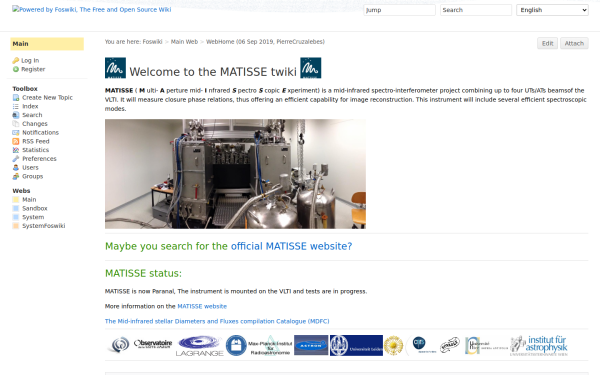This screenshot has width=600, height=375.
Task: Open the Register link
Action: pyautogui.click(x=33, y=69)
